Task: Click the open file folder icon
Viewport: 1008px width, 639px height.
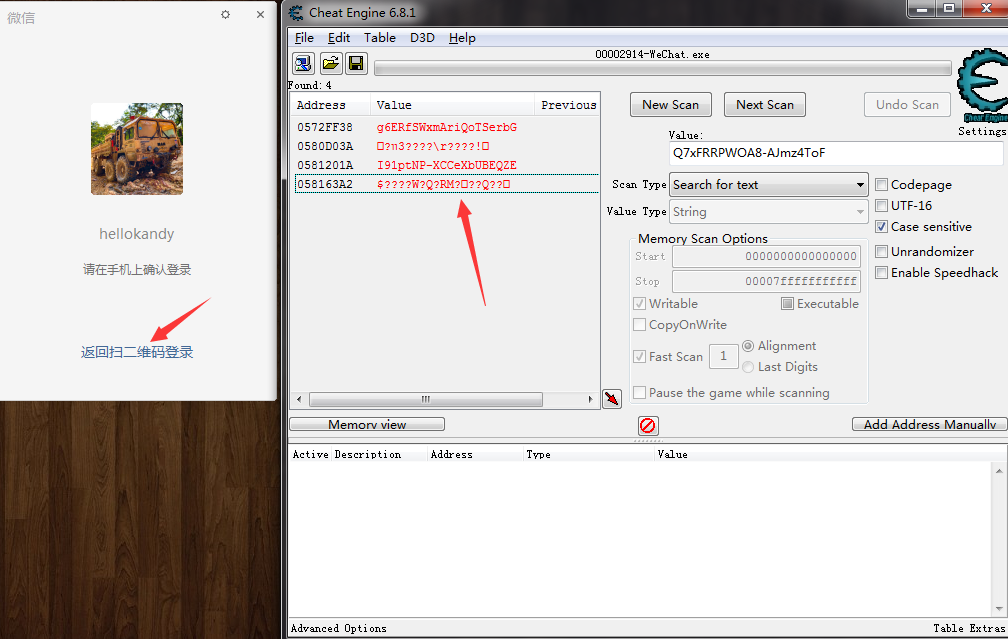Action: [330, 63]
